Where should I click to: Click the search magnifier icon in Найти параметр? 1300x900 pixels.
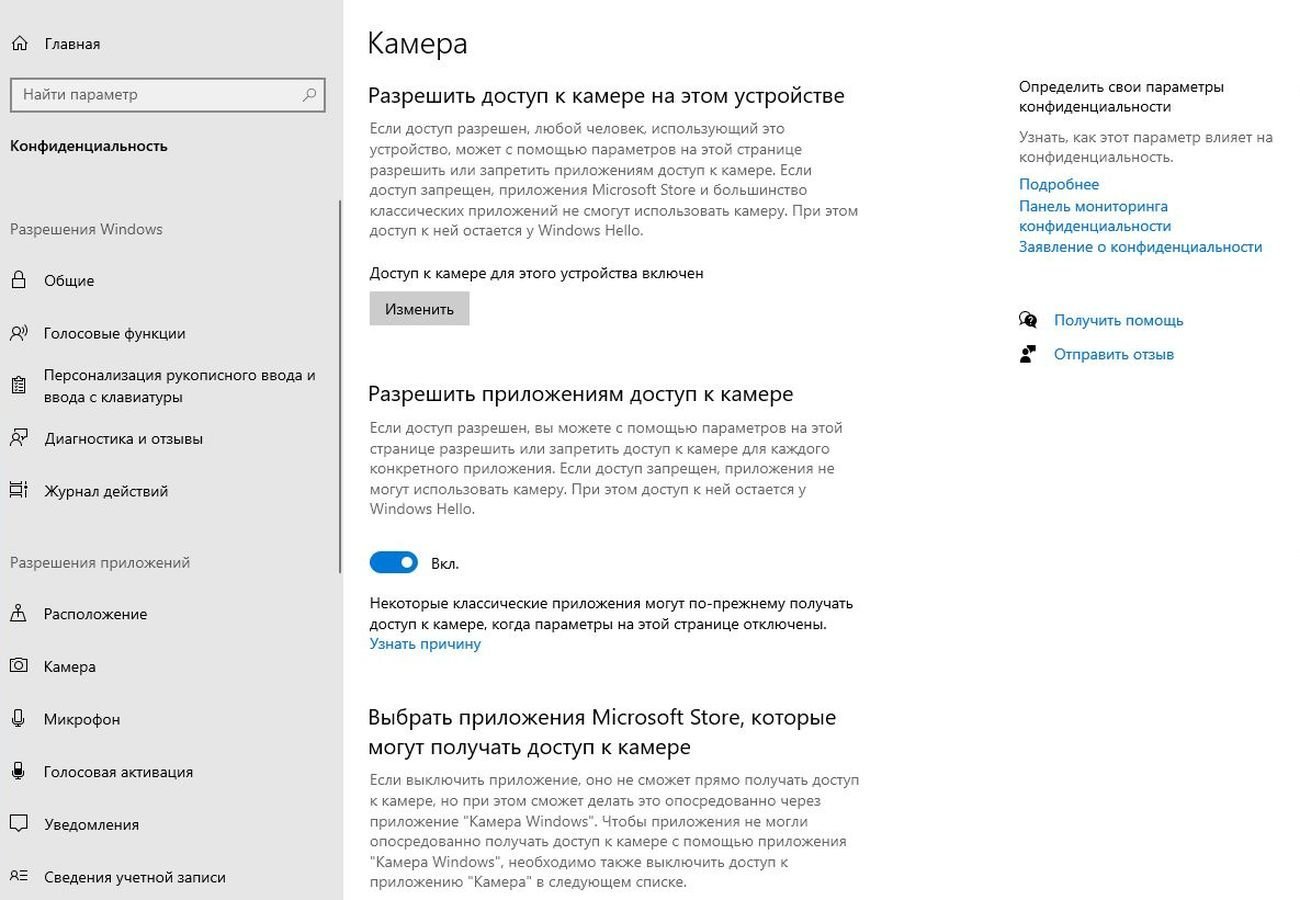pyautogui.click(x=309, y=95)
